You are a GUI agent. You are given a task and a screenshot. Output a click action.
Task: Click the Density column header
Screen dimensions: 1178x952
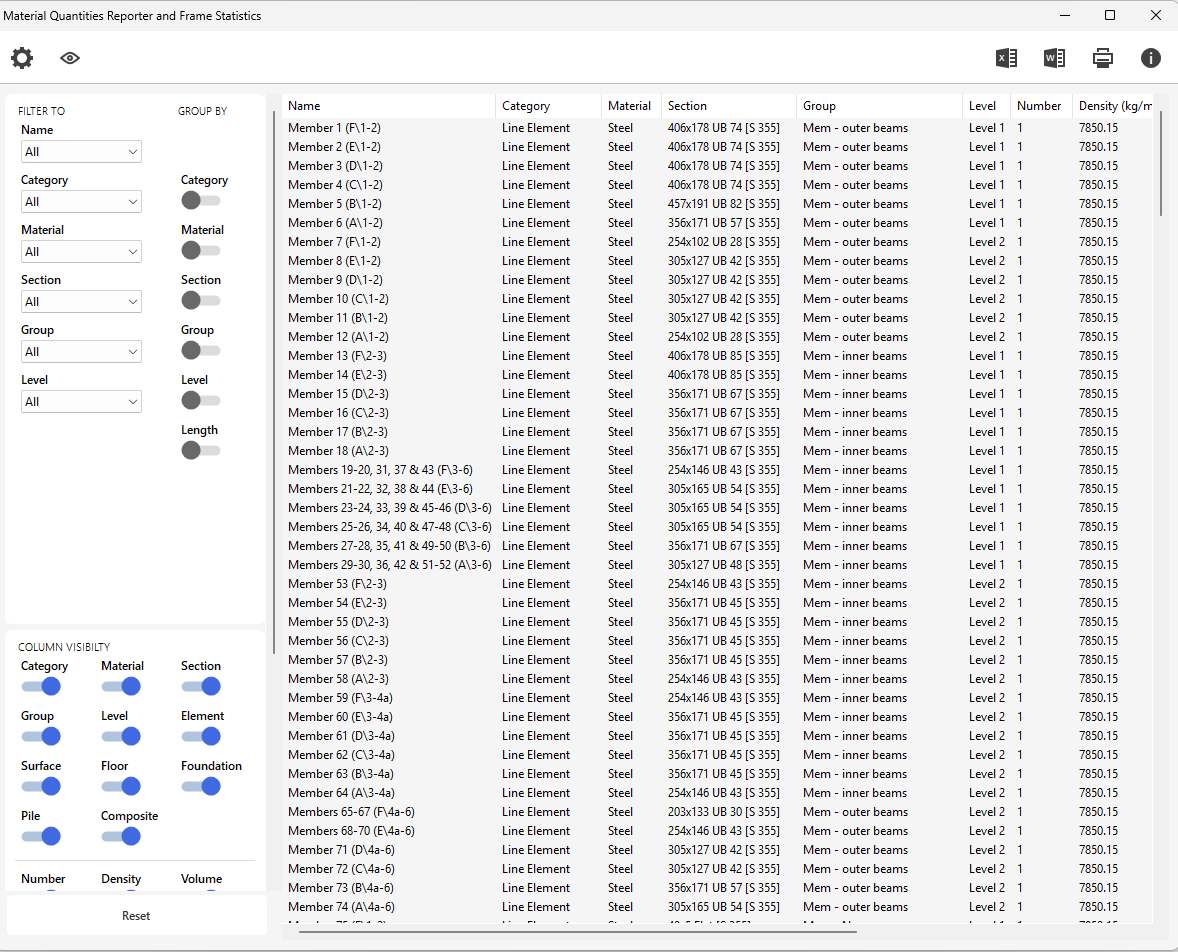coord(1113,106)
